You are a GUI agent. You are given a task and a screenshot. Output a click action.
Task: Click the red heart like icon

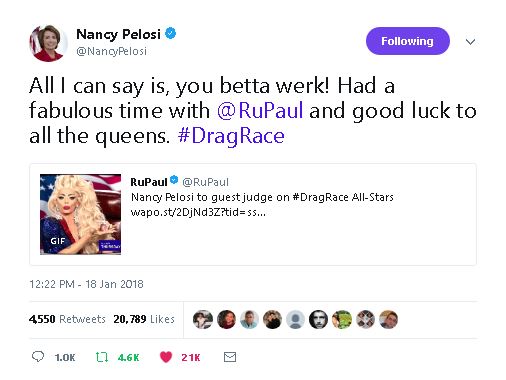(166, 357)
